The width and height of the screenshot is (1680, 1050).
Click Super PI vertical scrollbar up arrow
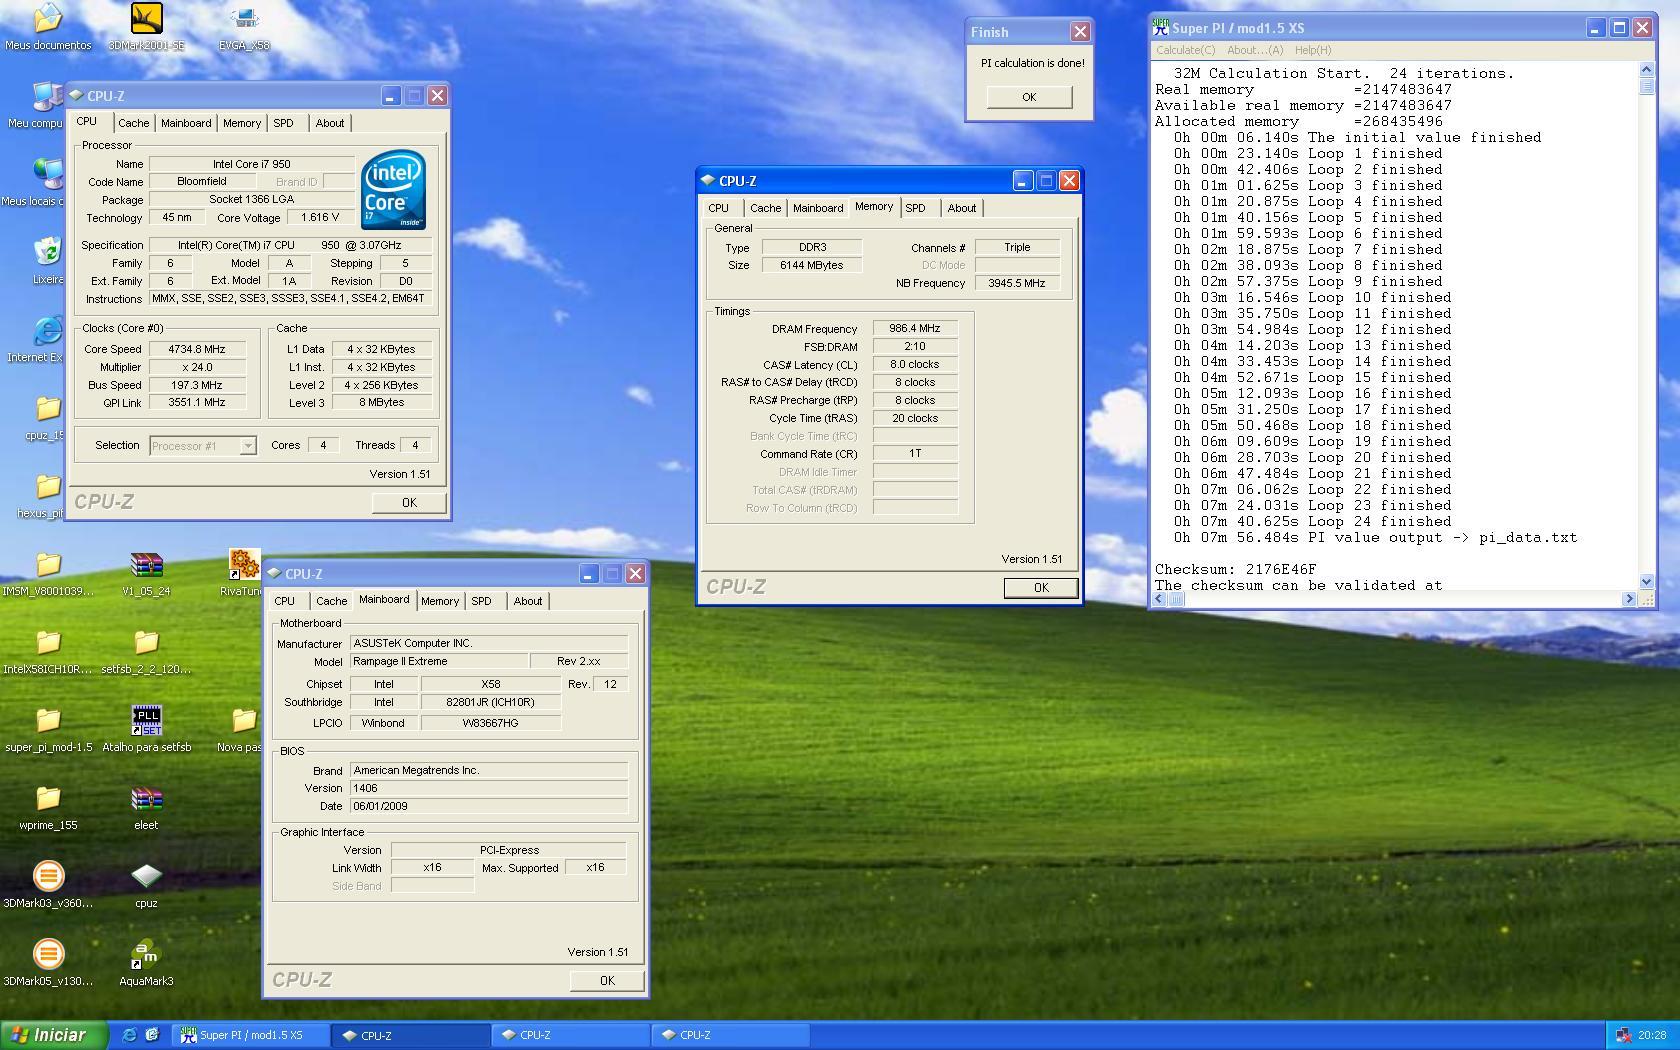1647,69
